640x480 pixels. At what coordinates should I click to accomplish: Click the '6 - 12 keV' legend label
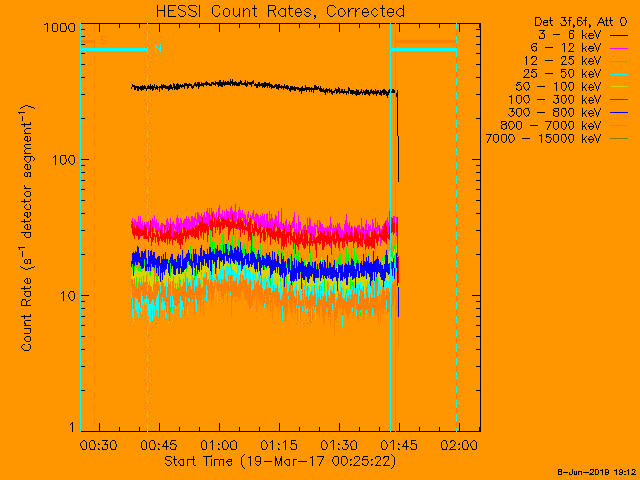click(566, 48)
